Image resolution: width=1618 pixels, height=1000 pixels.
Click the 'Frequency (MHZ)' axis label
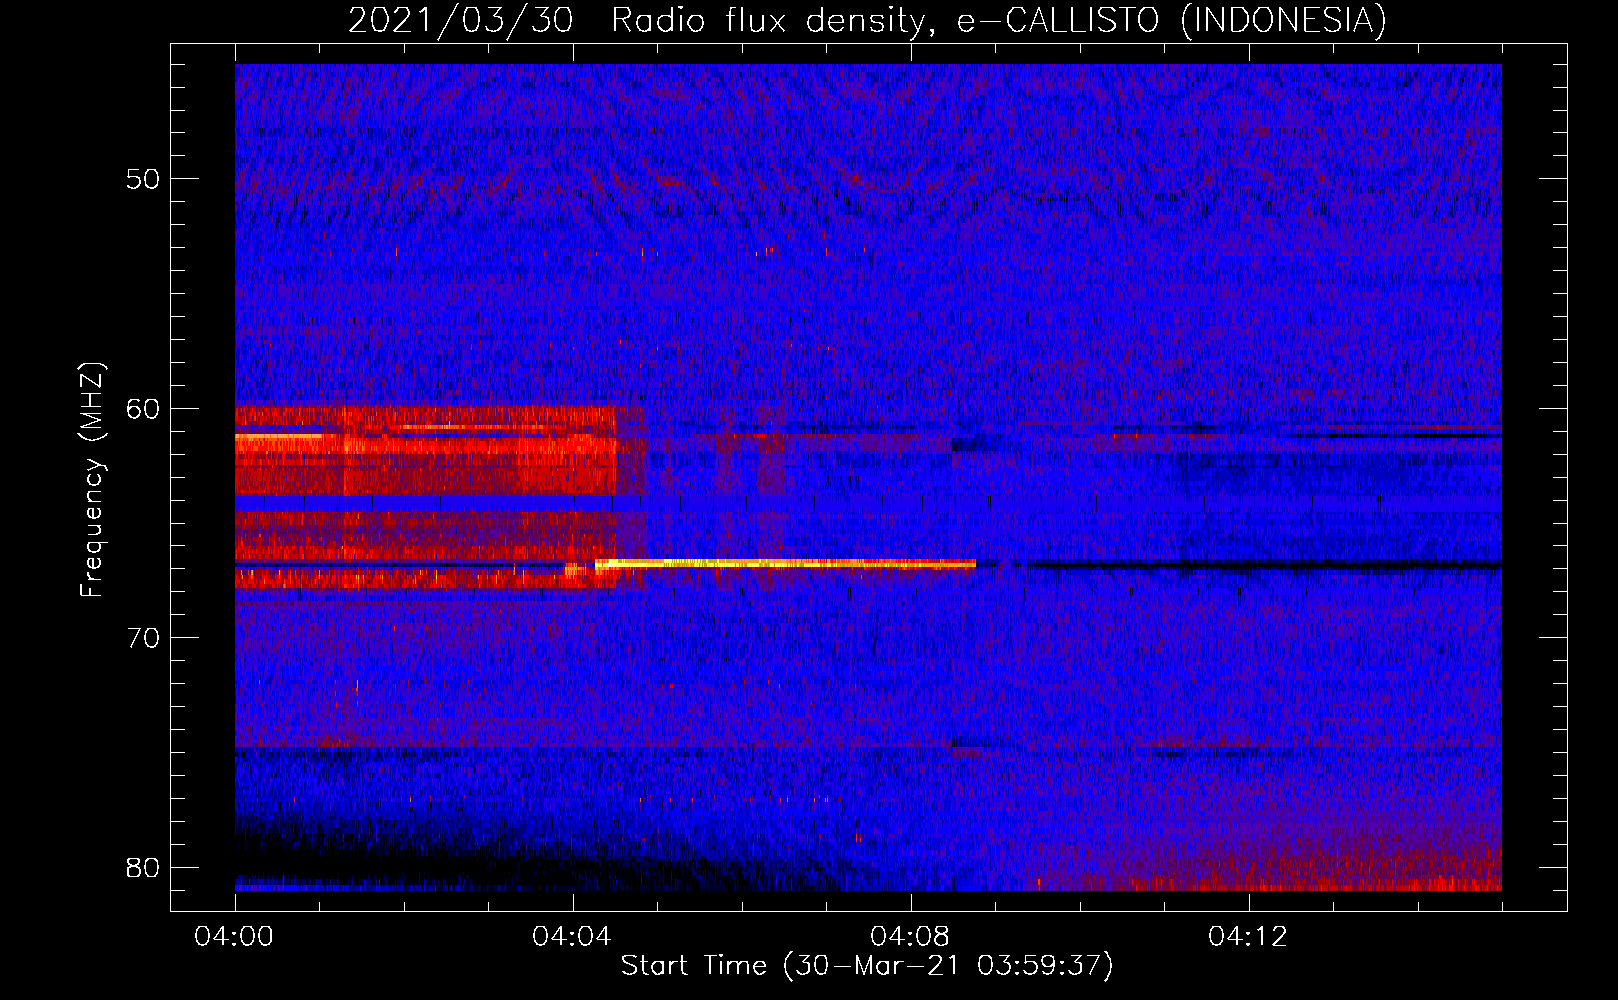pos(92,480)
